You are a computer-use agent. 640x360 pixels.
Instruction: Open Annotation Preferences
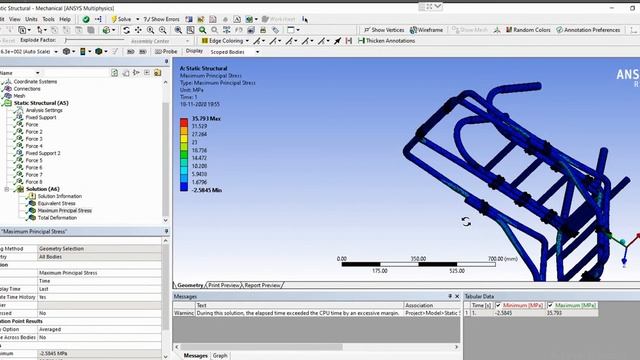588,30
